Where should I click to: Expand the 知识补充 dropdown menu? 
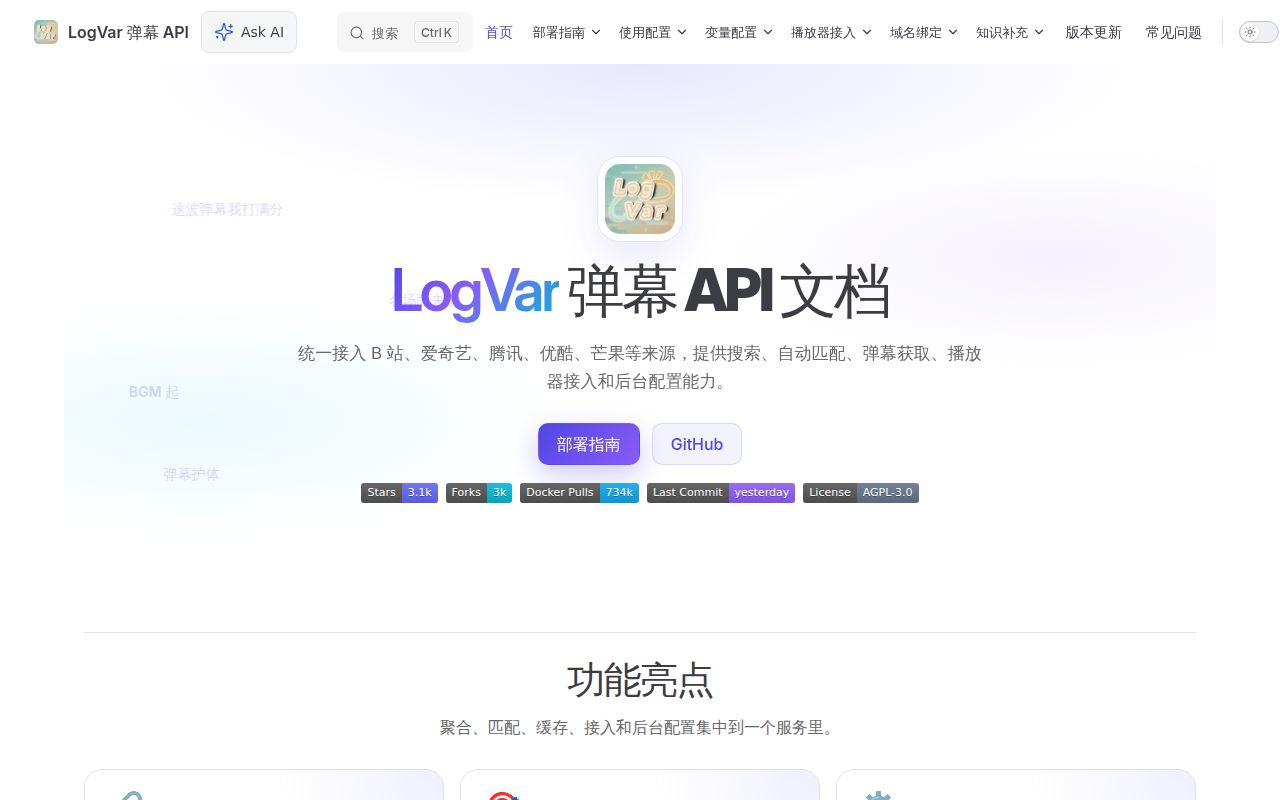(1009, 32)
